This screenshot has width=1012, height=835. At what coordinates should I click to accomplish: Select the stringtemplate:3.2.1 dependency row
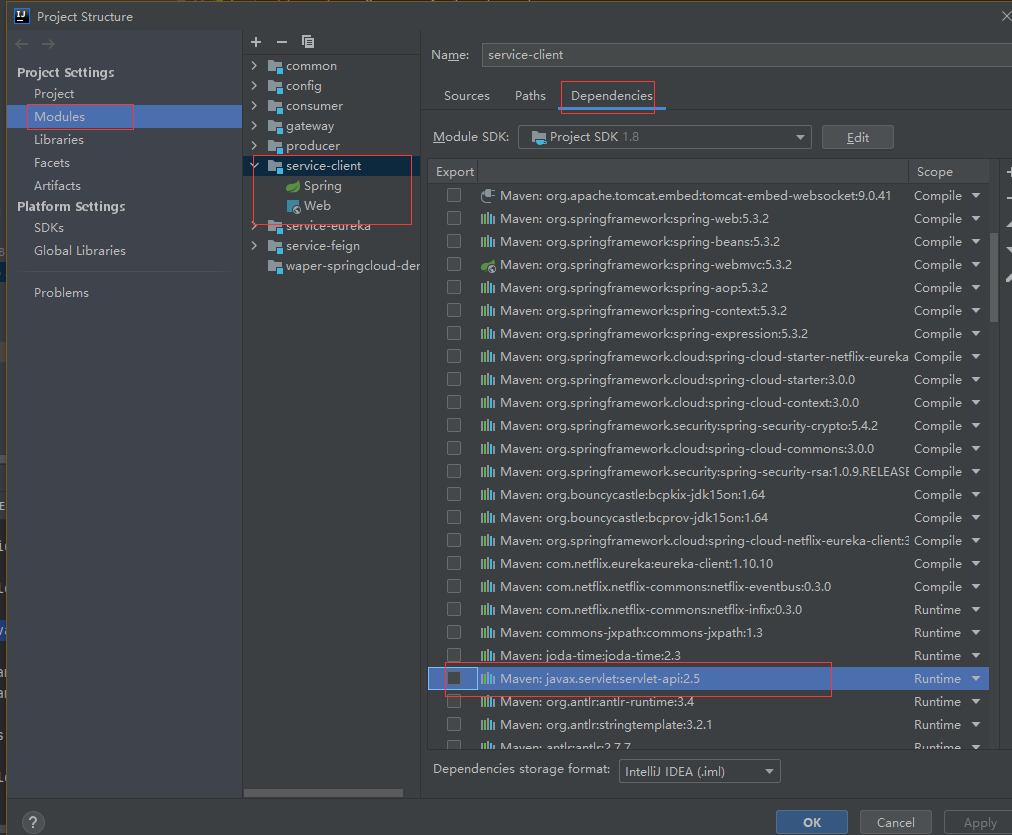pyautogui.click(x=708, y=725)
